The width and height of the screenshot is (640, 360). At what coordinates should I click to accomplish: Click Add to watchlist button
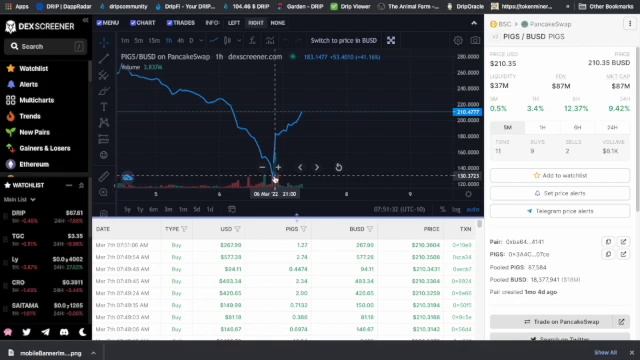pos(560,176)
